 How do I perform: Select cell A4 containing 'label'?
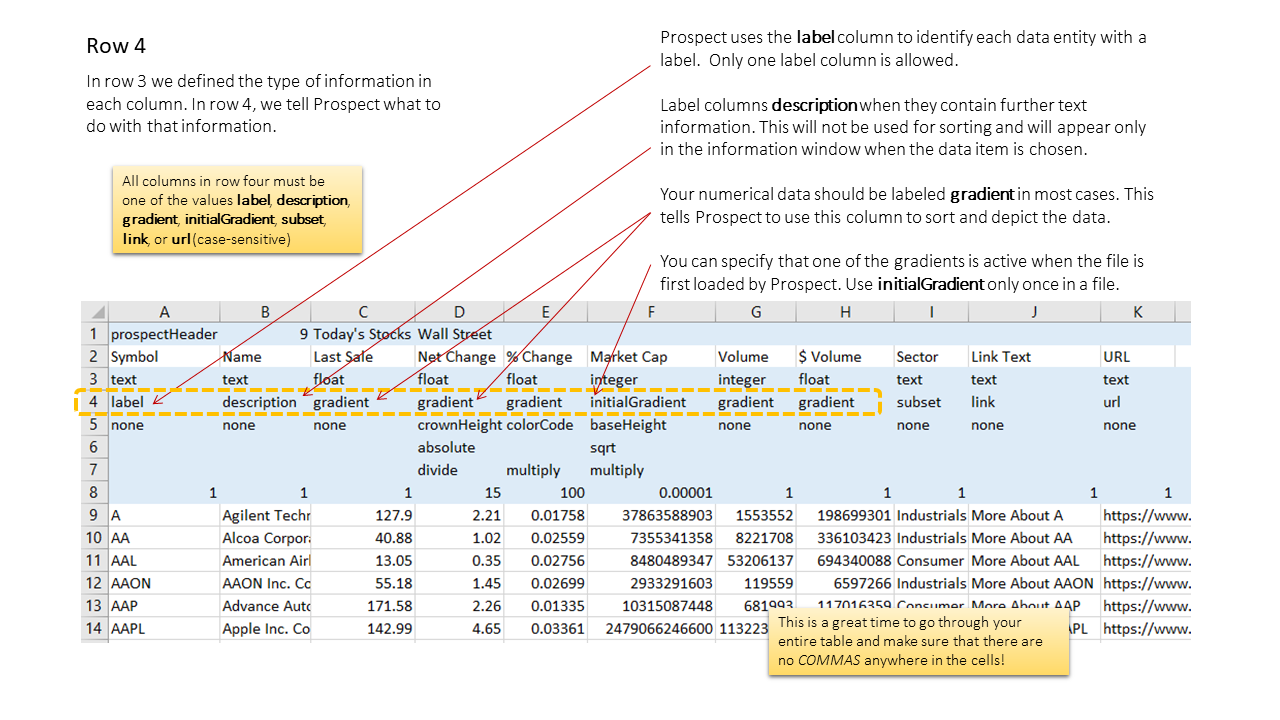tap(164, 402)
